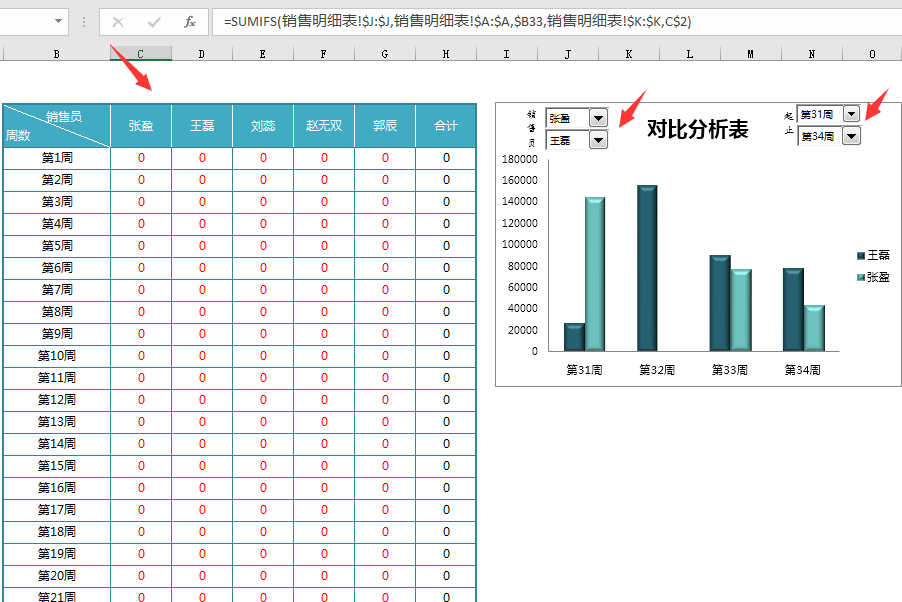
Task: Expand the Name Box dropdown arrow
Action: pos(58,22)
